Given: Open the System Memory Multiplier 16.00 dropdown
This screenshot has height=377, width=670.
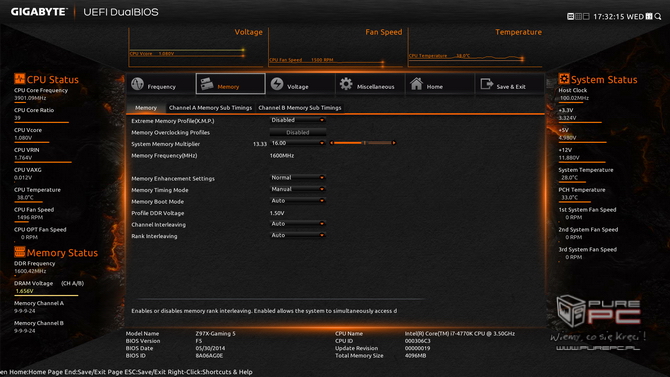Looking at the screenshot, I should (x=298, y=143).
